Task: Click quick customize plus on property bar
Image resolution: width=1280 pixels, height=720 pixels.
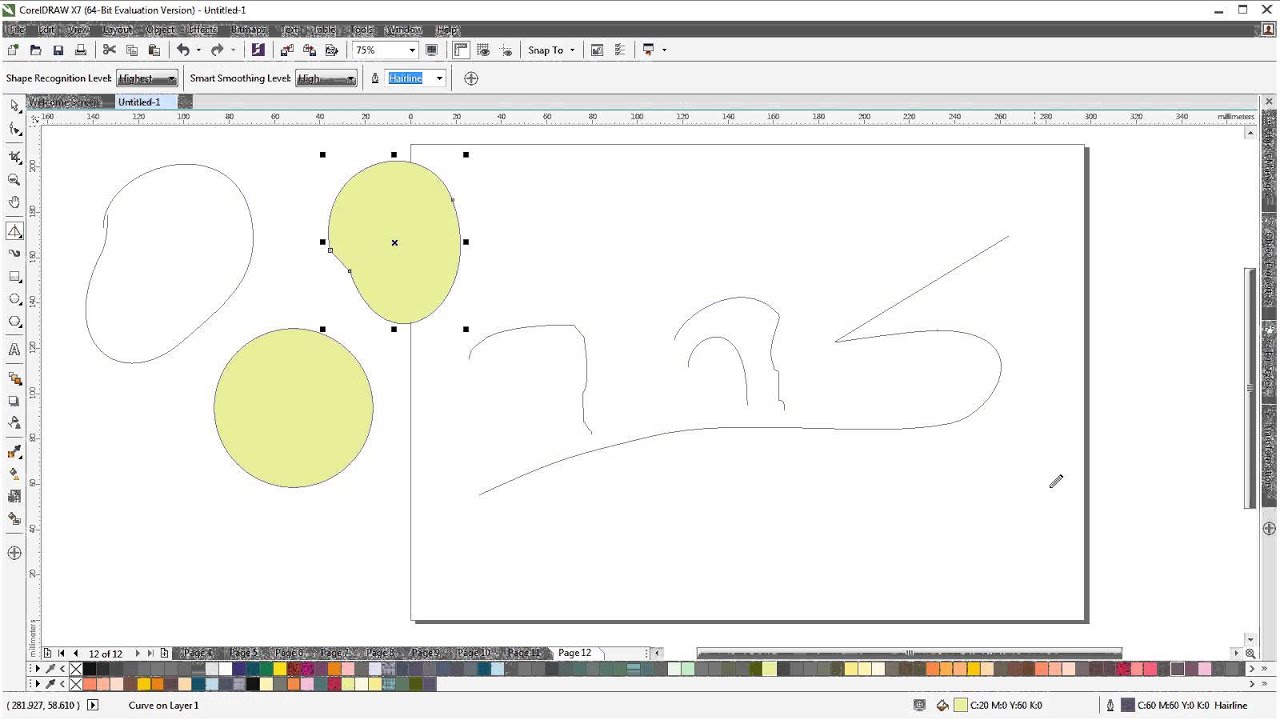Action: coord(471,78)
